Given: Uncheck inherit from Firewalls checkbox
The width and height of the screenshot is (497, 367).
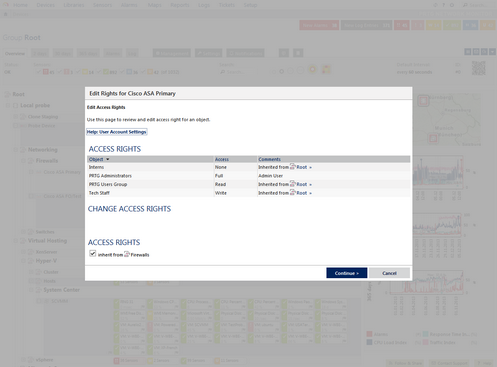Looking at the screenshot, I should (93, 254).
